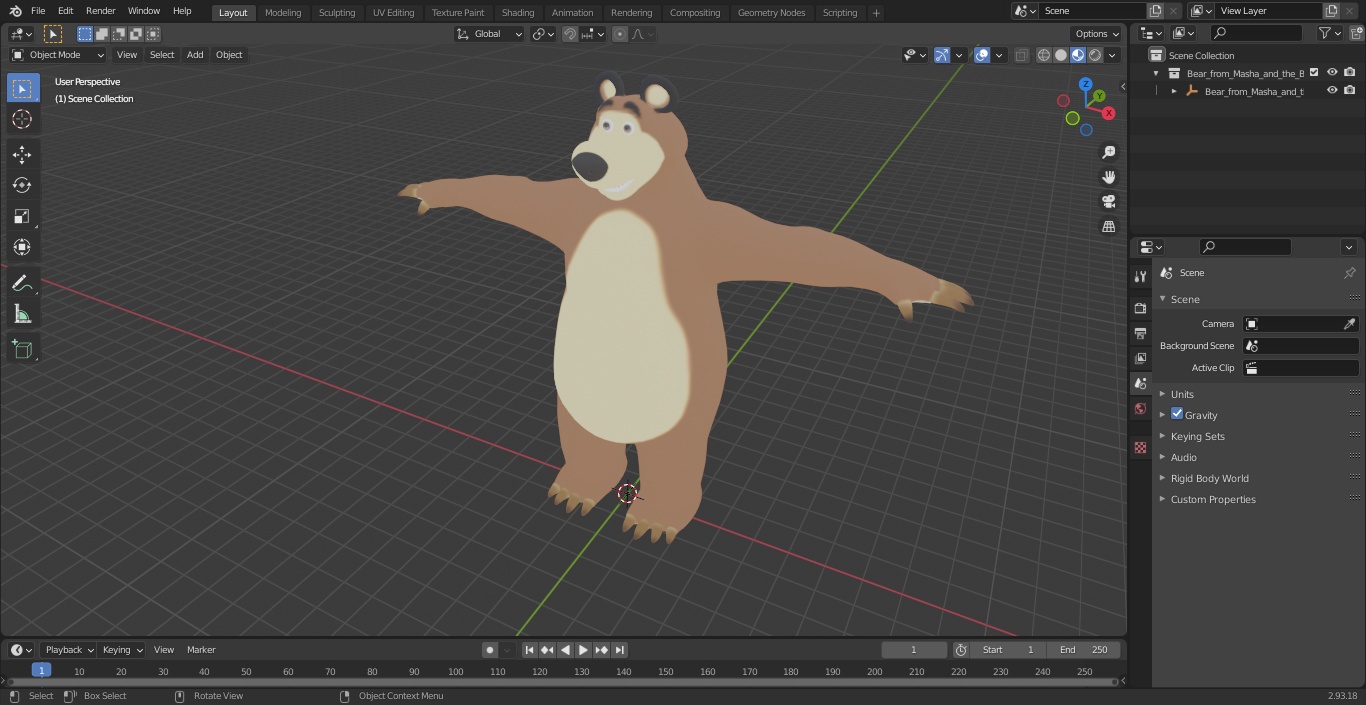Click the zoom viewport magnifier icon
Screen dimensions: 1366x705
1108,152
